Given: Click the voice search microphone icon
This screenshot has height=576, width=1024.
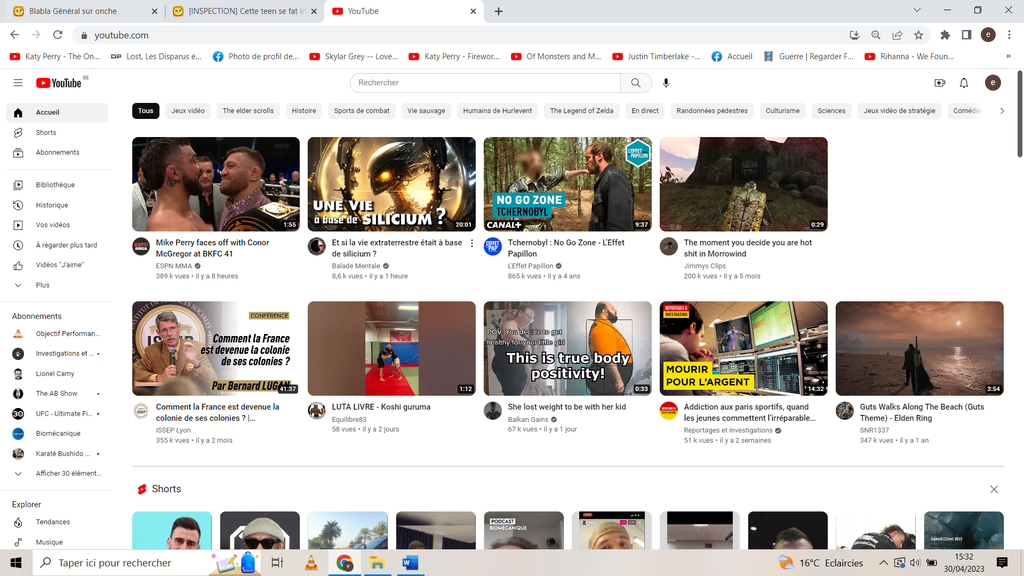Looking at the screenshot, I should pos(666,83).
